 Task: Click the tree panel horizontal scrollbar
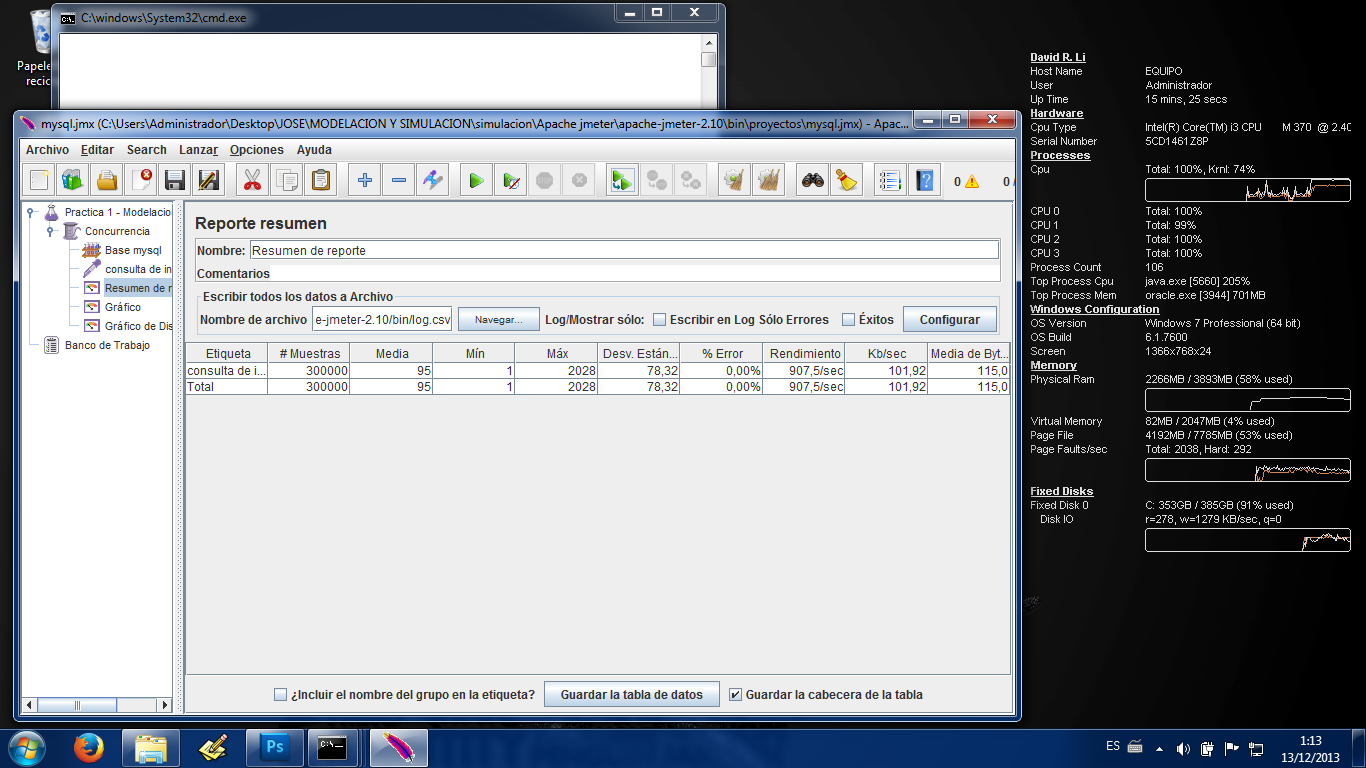click(98, 705)
